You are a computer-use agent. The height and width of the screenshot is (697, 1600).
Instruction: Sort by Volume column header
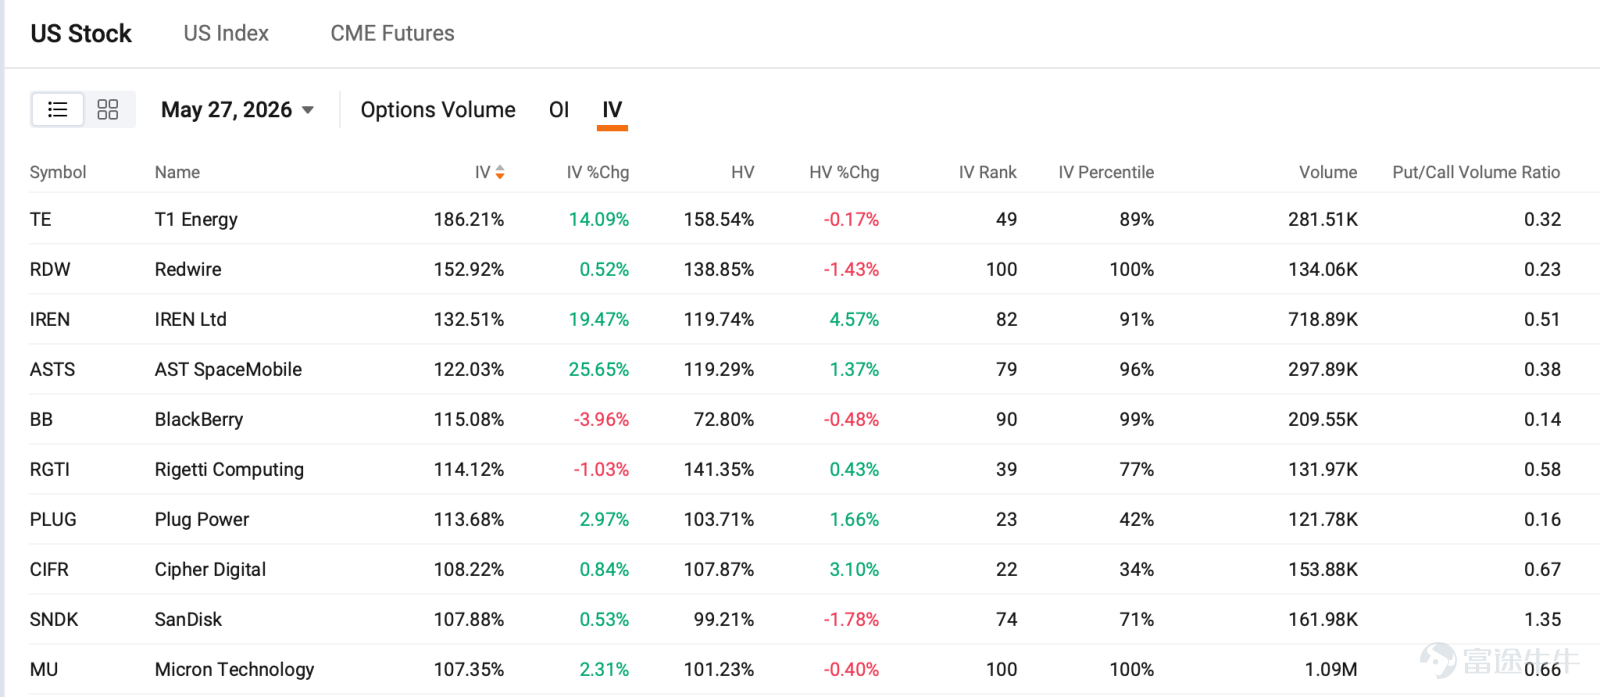(x=1328, y=172)
